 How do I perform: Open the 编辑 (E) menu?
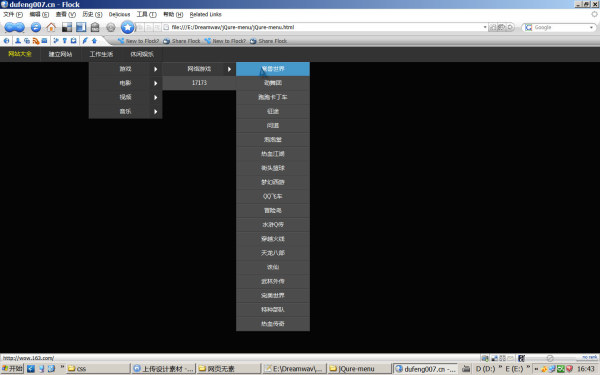coord(39,14)
